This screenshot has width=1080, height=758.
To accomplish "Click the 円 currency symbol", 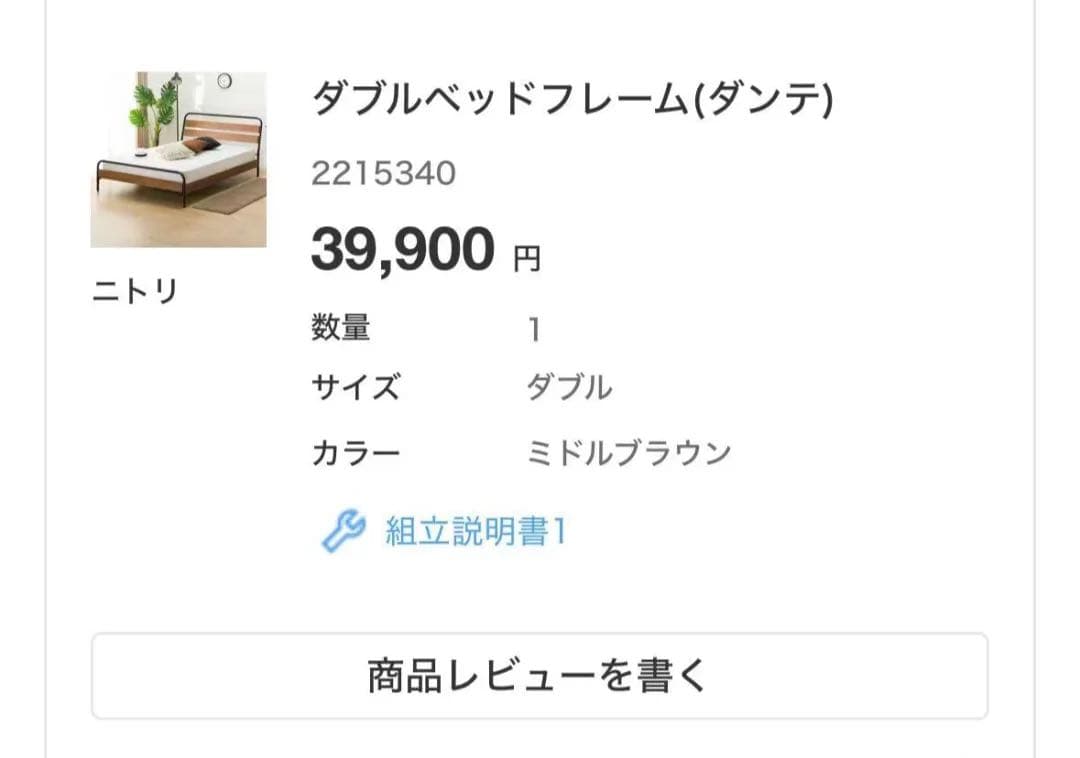I will [526, 260].
